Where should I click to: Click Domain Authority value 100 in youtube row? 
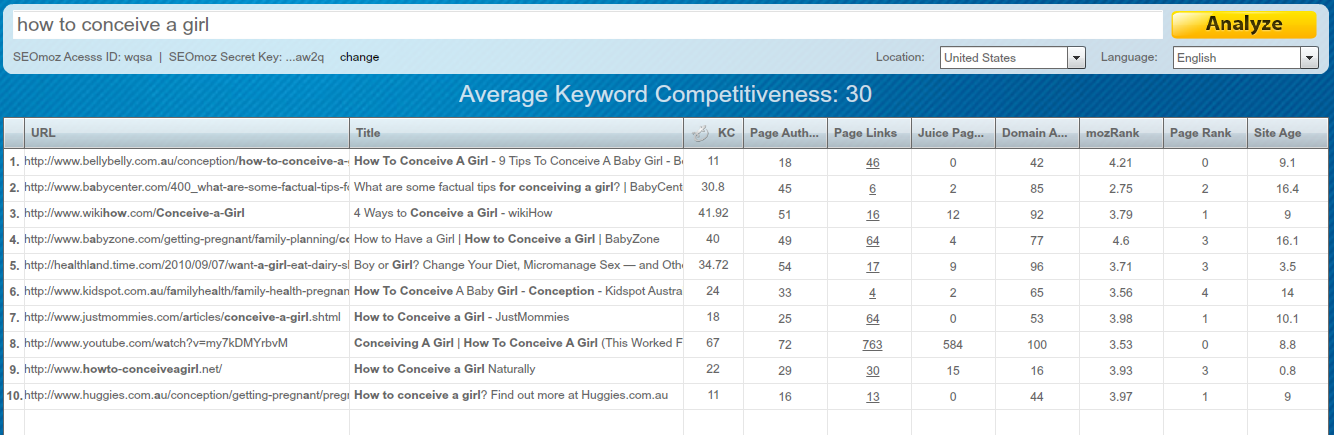[1037, 344]
